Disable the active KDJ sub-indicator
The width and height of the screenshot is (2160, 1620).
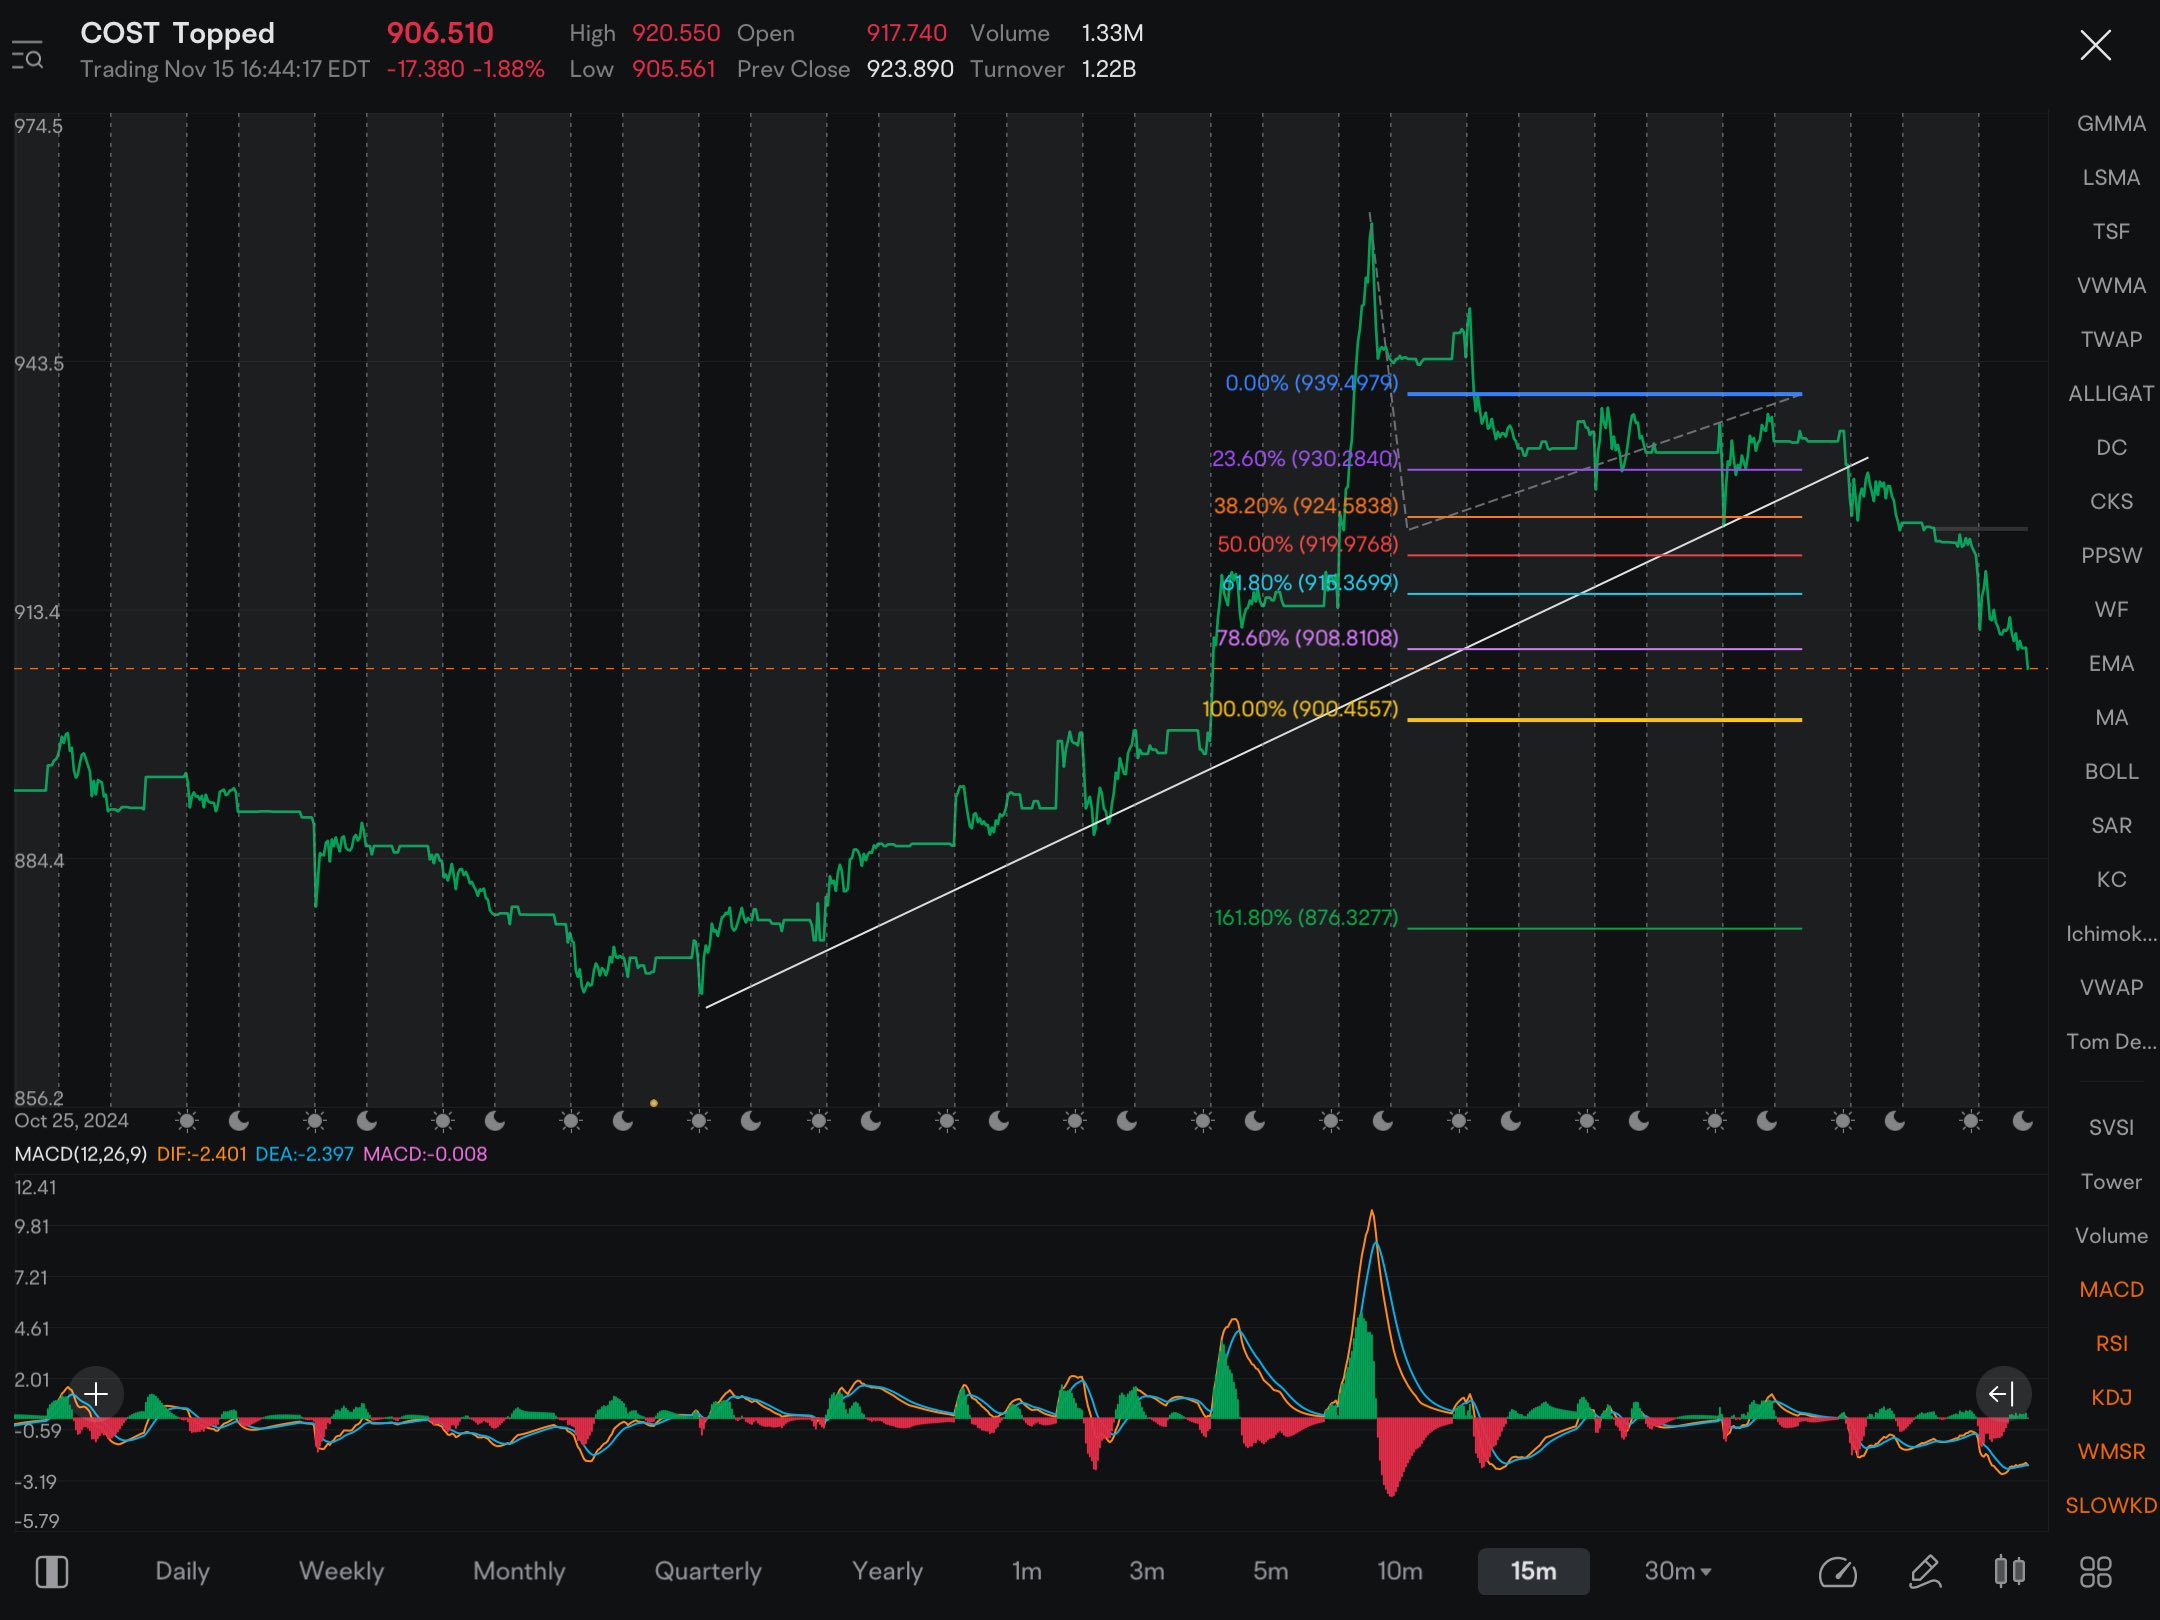tap(2111, 1398)
